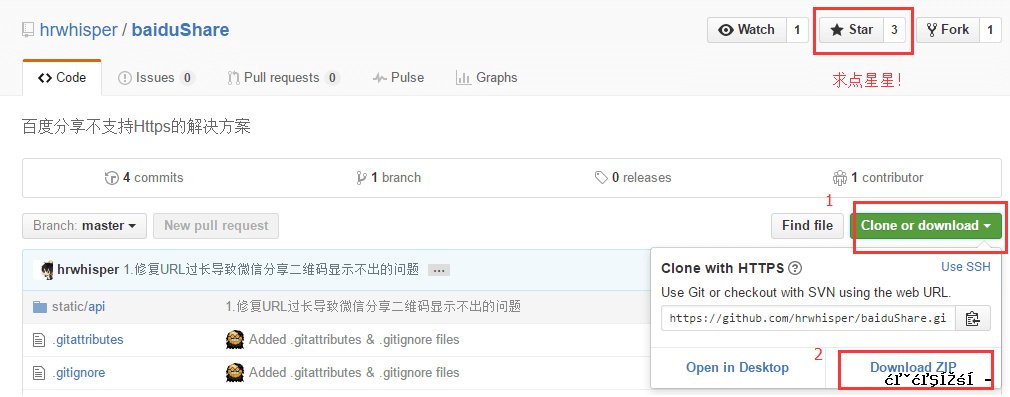Open the .gitattributes row commit message
Viewport: 1010px width, 397px height.
(x=354, y=340)
